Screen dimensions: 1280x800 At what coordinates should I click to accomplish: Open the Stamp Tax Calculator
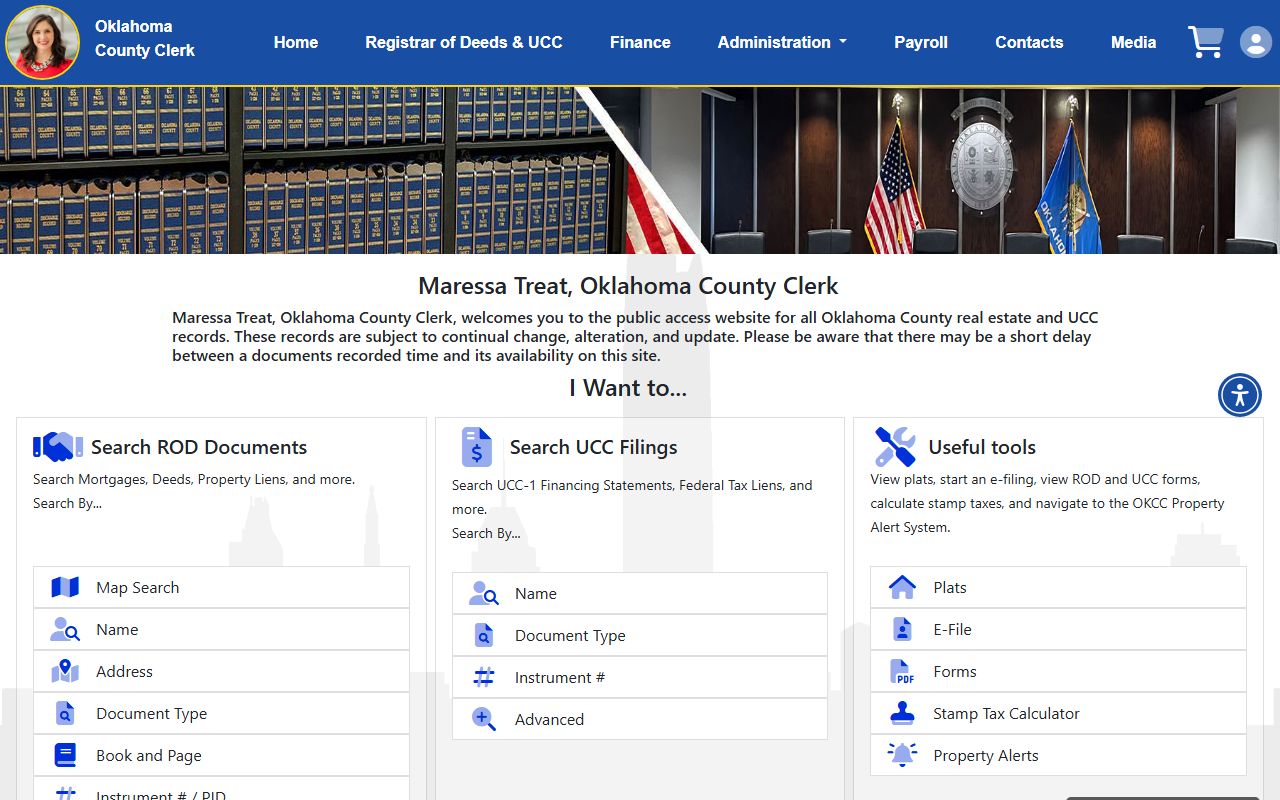(1058, 713)
